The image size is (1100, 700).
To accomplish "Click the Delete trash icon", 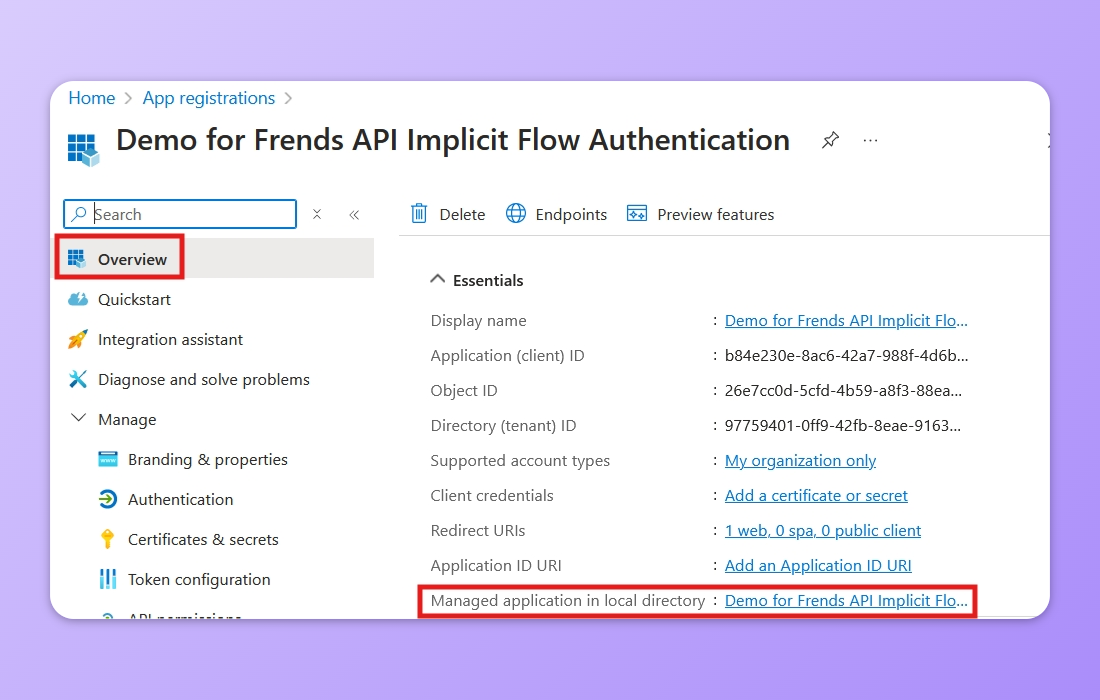I will tap(419, 213).
